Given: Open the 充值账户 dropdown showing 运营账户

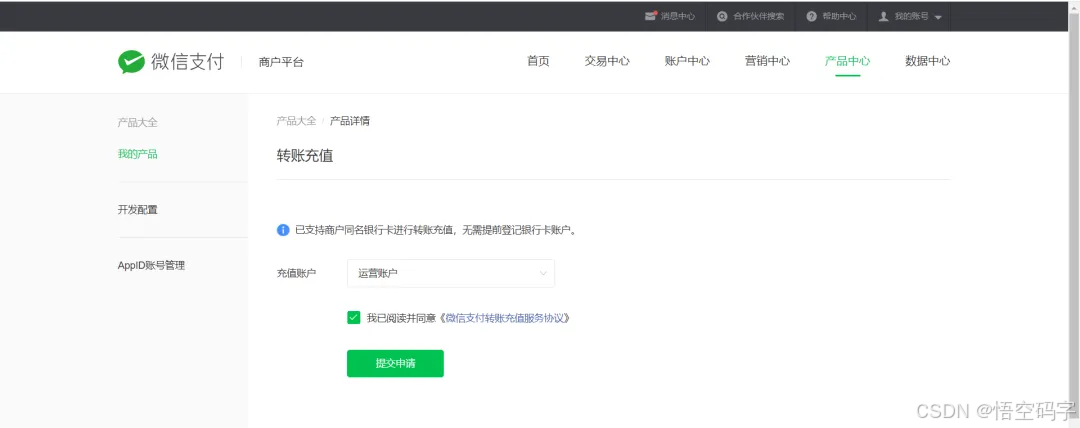Looking at the screenshot, I should coord(450,274).
